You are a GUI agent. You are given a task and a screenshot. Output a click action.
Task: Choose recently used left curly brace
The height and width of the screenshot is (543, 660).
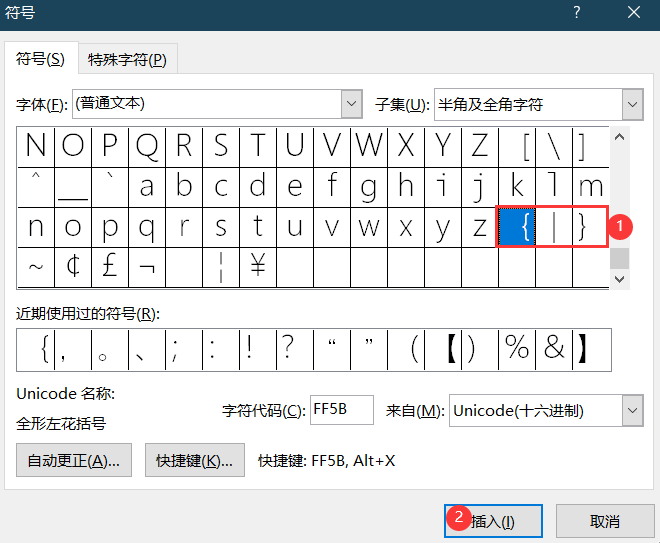pyautogui.click(x=36, y=350)
